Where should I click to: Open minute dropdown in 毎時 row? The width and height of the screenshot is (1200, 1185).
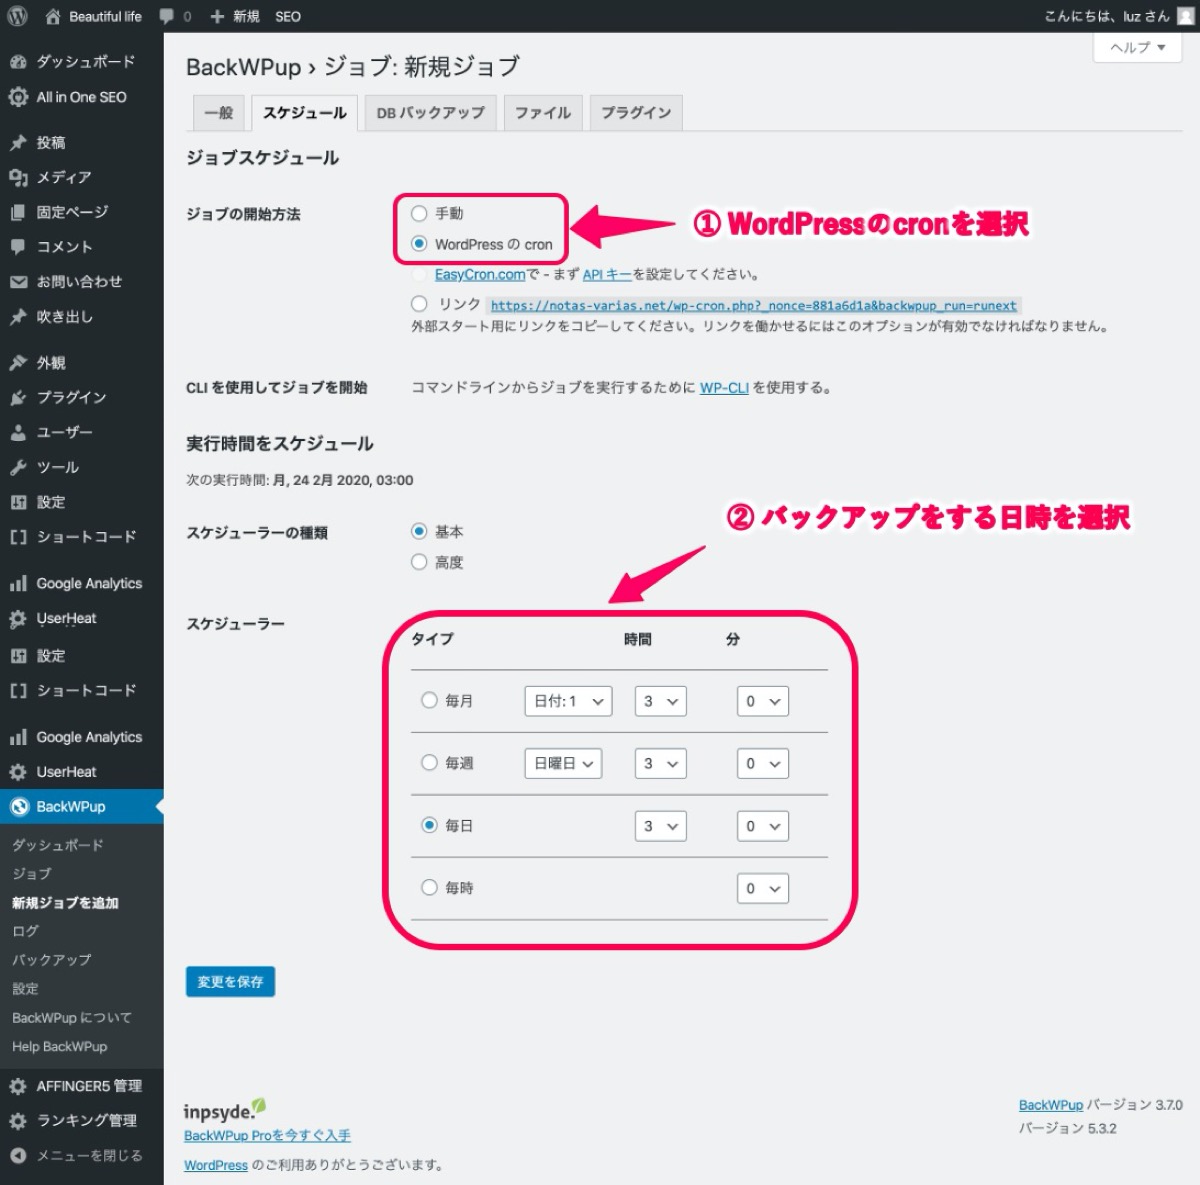tap(763, 888)
